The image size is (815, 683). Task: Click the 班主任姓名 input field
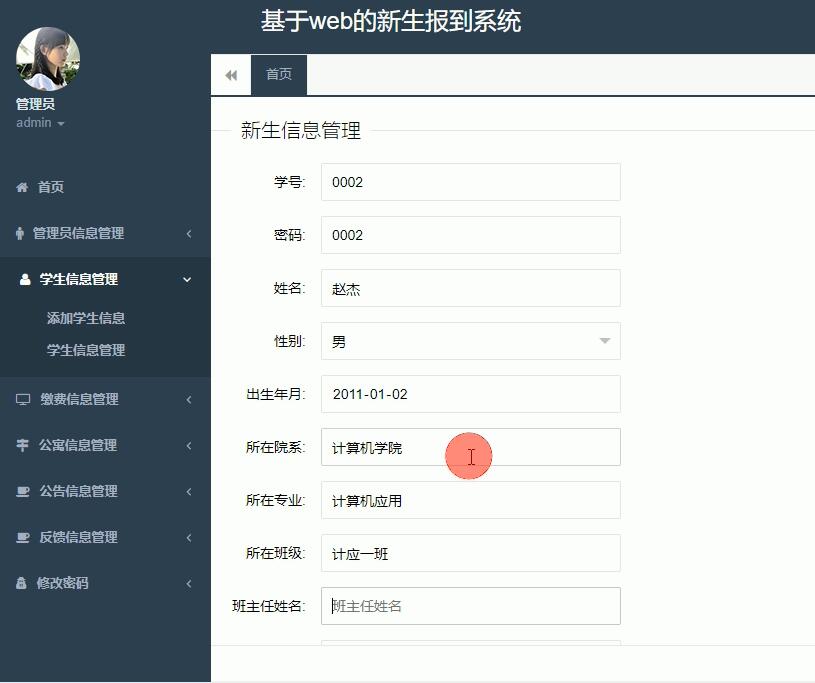pyautogui.click(x=470, y=605)
